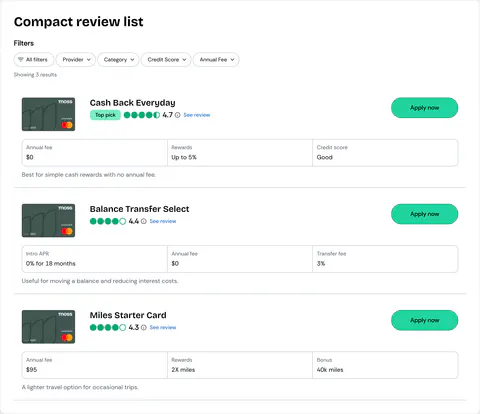Click 'A lighter travel option' description
Screen dimensions: 480x414
[80, 387]
